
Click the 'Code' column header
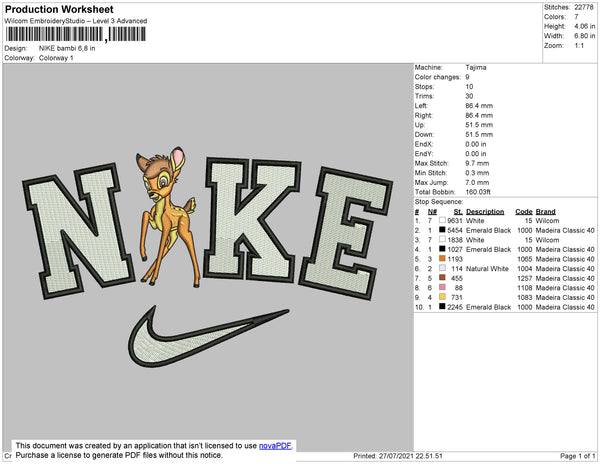[x=524, y=212]
